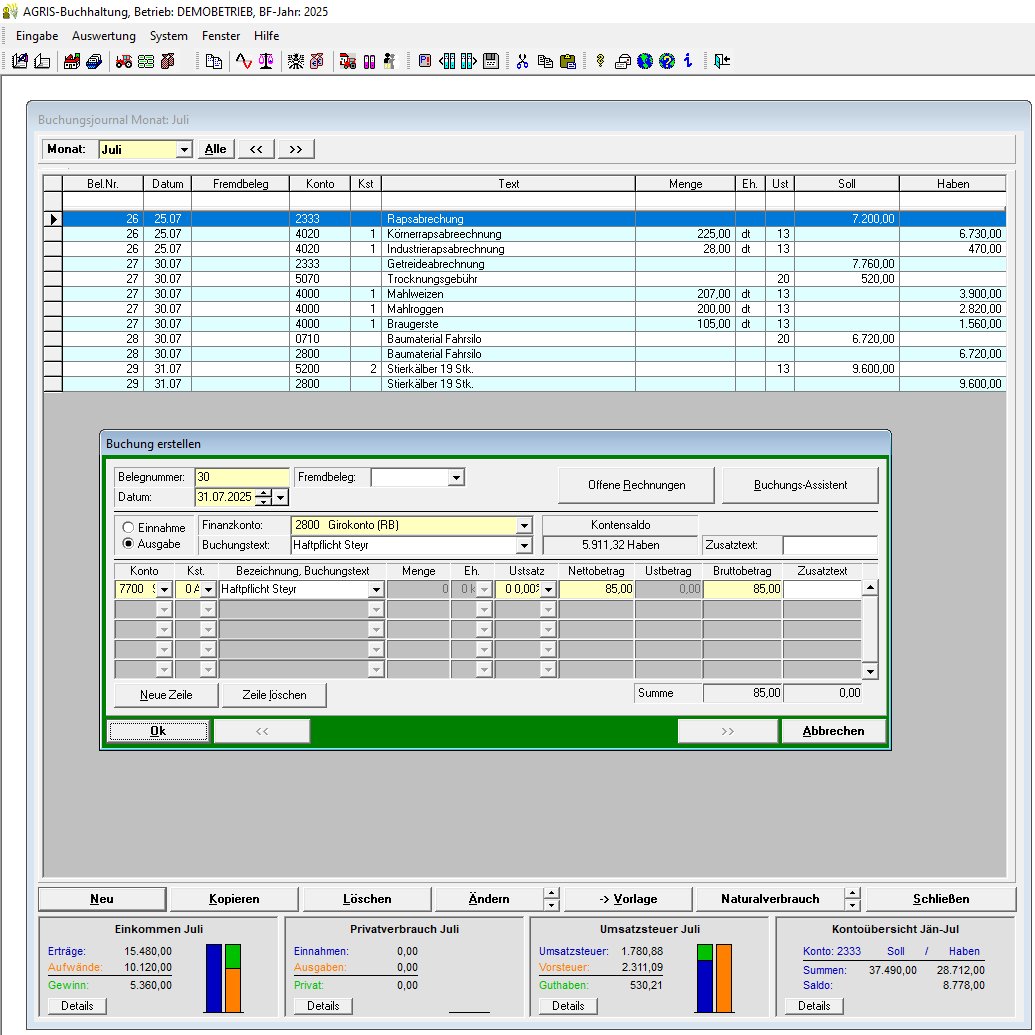Select the Ausgabe radio button
The height and width of the screenshot is (1035, 1035).
[x=128, y=544]
